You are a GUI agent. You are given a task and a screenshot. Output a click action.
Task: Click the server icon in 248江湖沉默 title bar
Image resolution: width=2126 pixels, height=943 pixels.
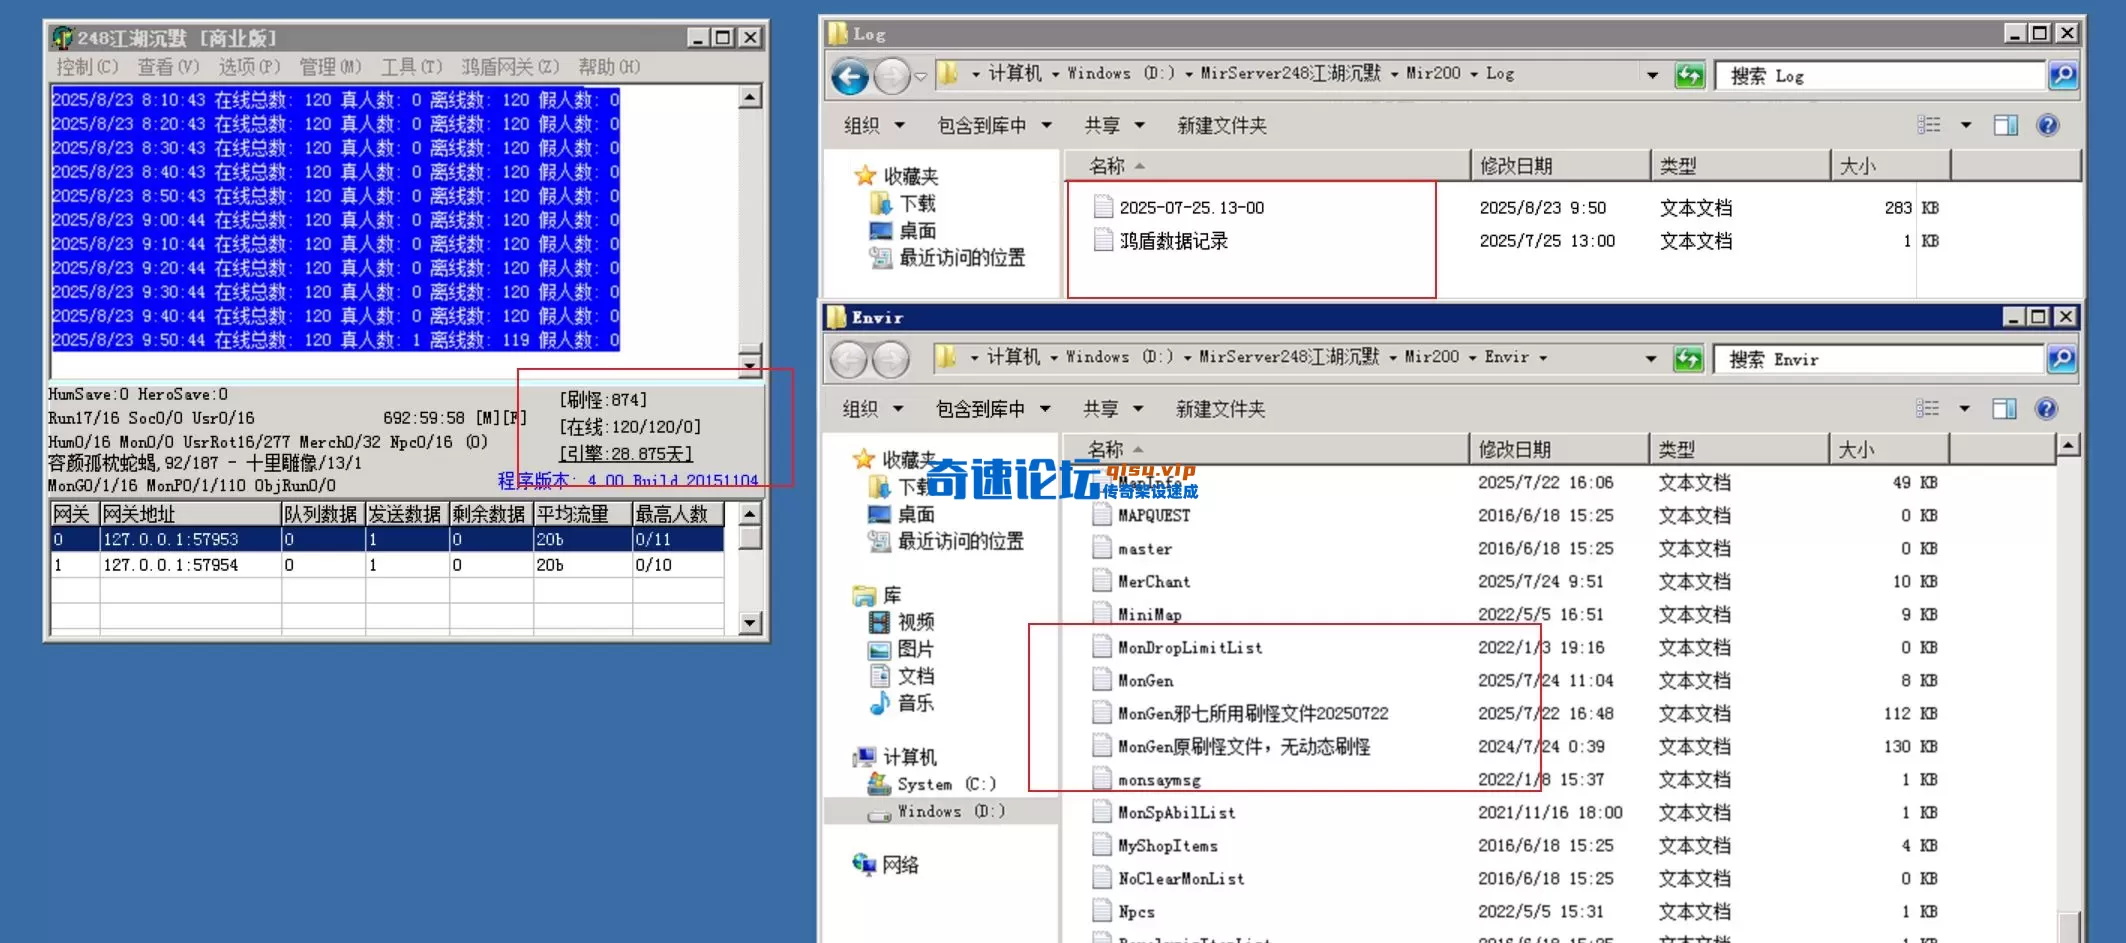click(x=62, y=37)
